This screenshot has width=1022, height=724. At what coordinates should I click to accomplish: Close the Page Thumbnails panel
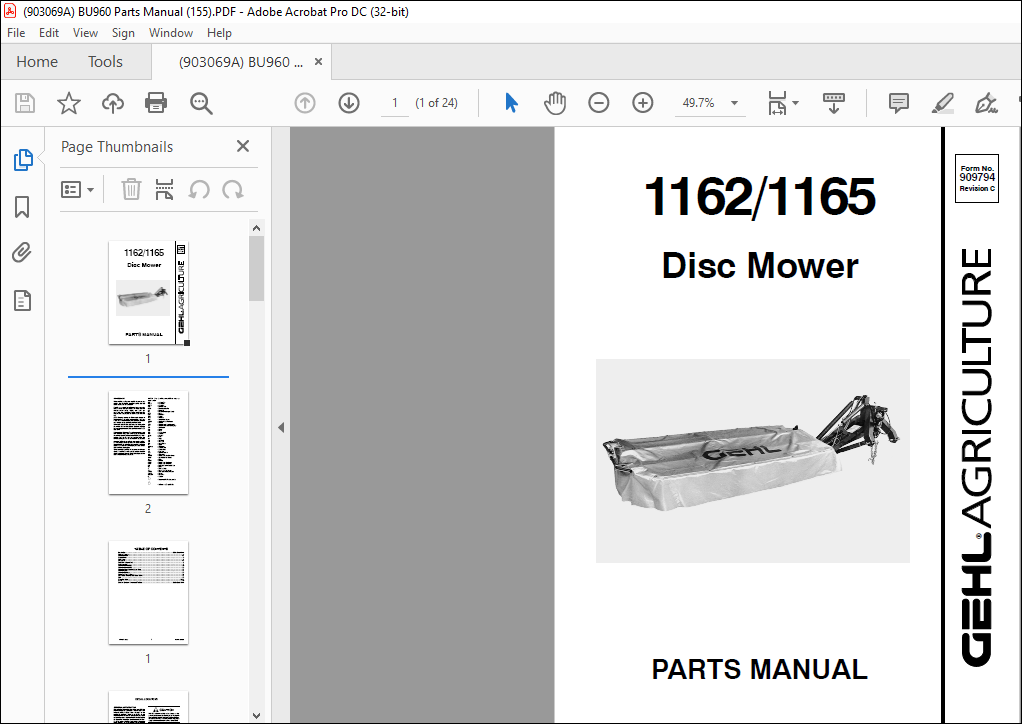tap(243, 146)
